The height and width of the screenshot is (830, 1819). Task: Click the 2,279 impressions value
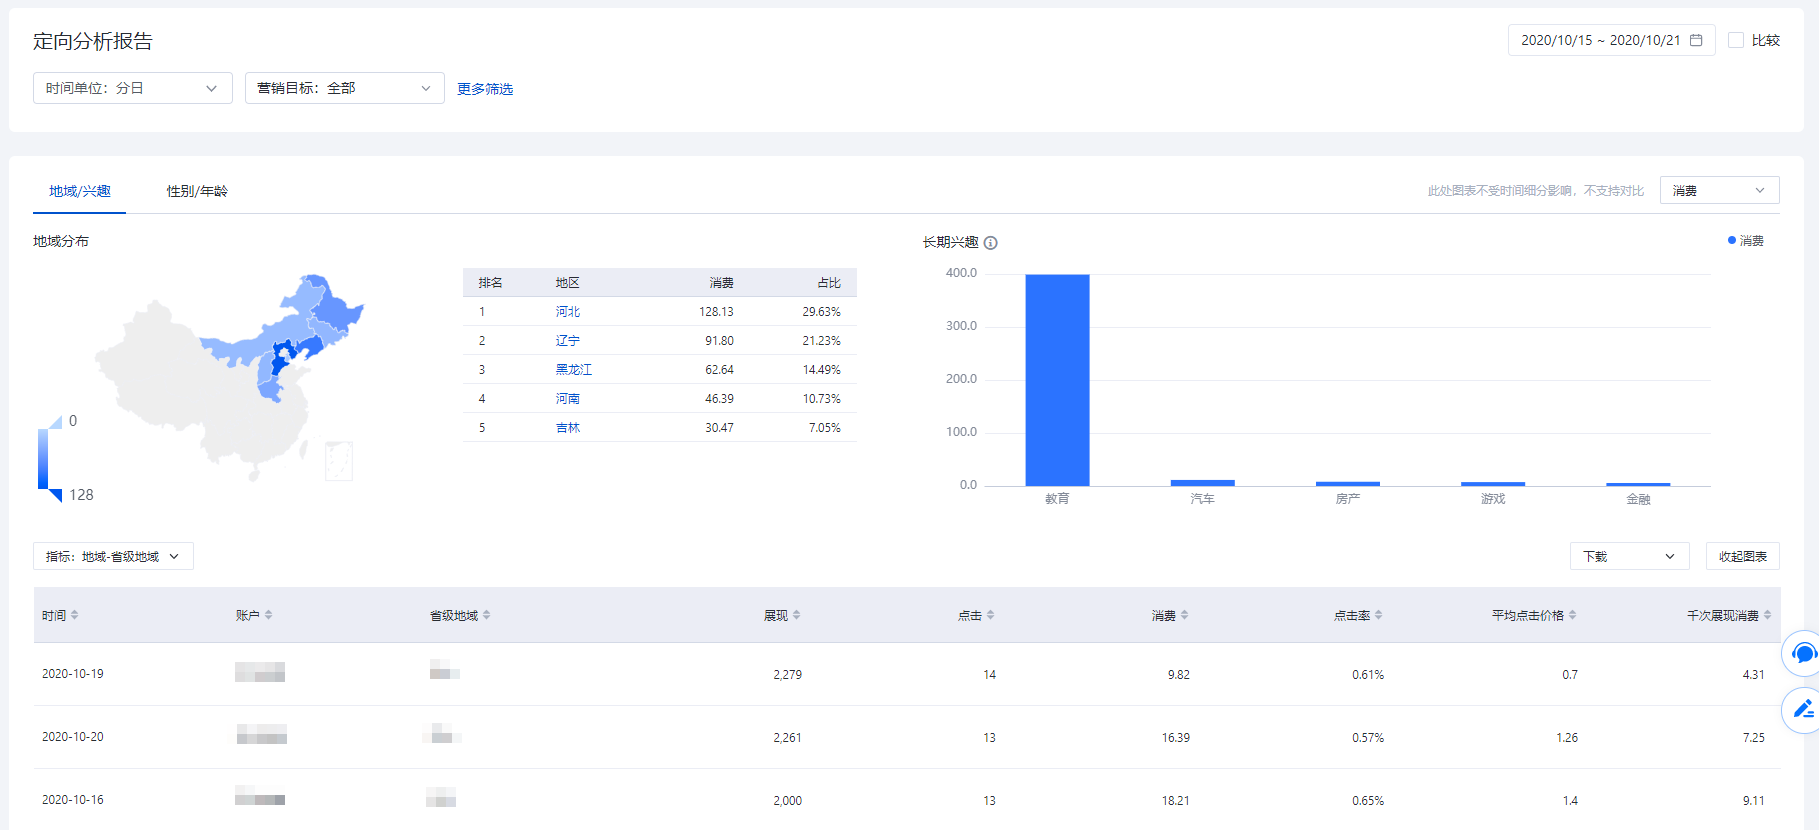click(x=787, y=675)
